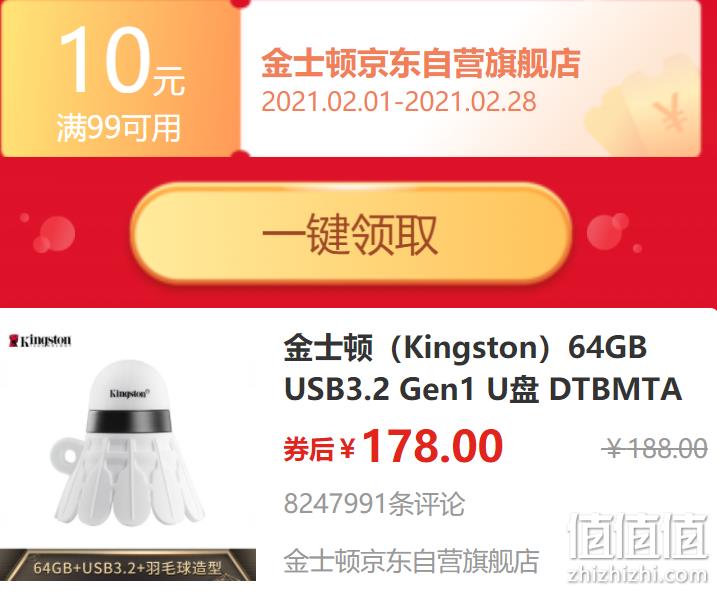Screen dimensions: 717x592
Task: Click the 64GB+USB3.2+羽毛球造型 product banner
Action: click(128, 565)
